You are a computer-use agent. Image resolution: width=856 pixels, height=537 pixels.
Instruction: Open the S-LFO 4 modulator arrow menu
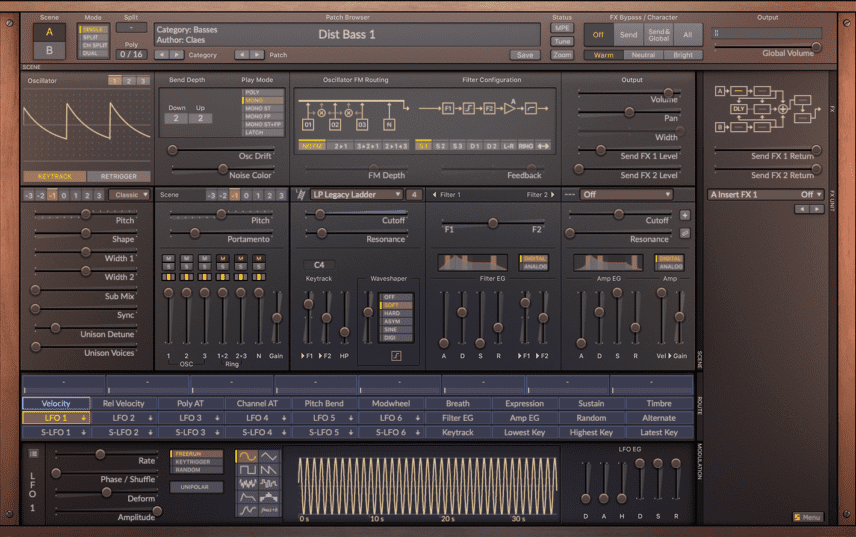[284, 432]
